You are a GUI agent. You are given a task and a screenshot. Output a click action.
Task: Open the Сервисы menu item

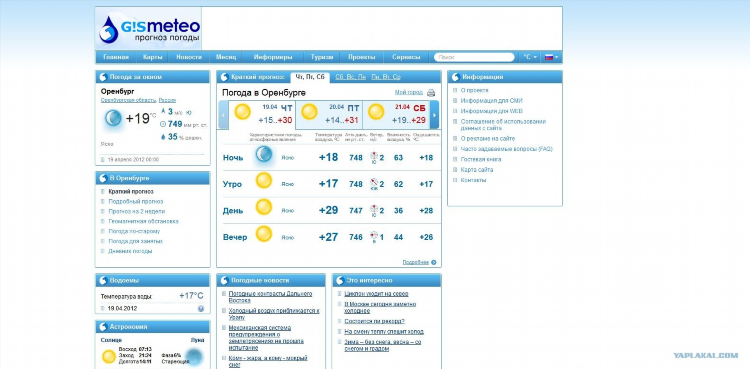click(x=406, y=57)
